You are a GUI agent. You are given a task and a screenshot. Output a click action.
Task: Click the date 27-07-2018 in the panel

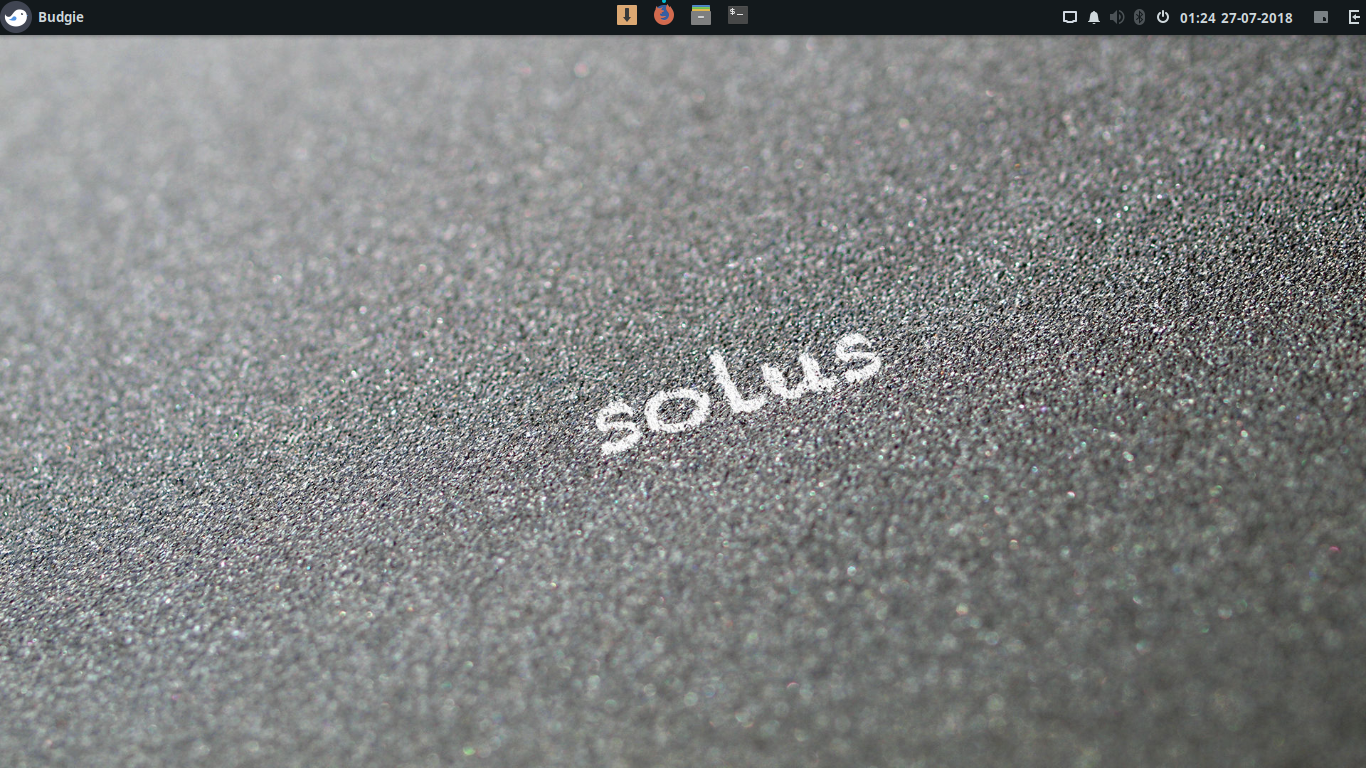pos(1256,18)
